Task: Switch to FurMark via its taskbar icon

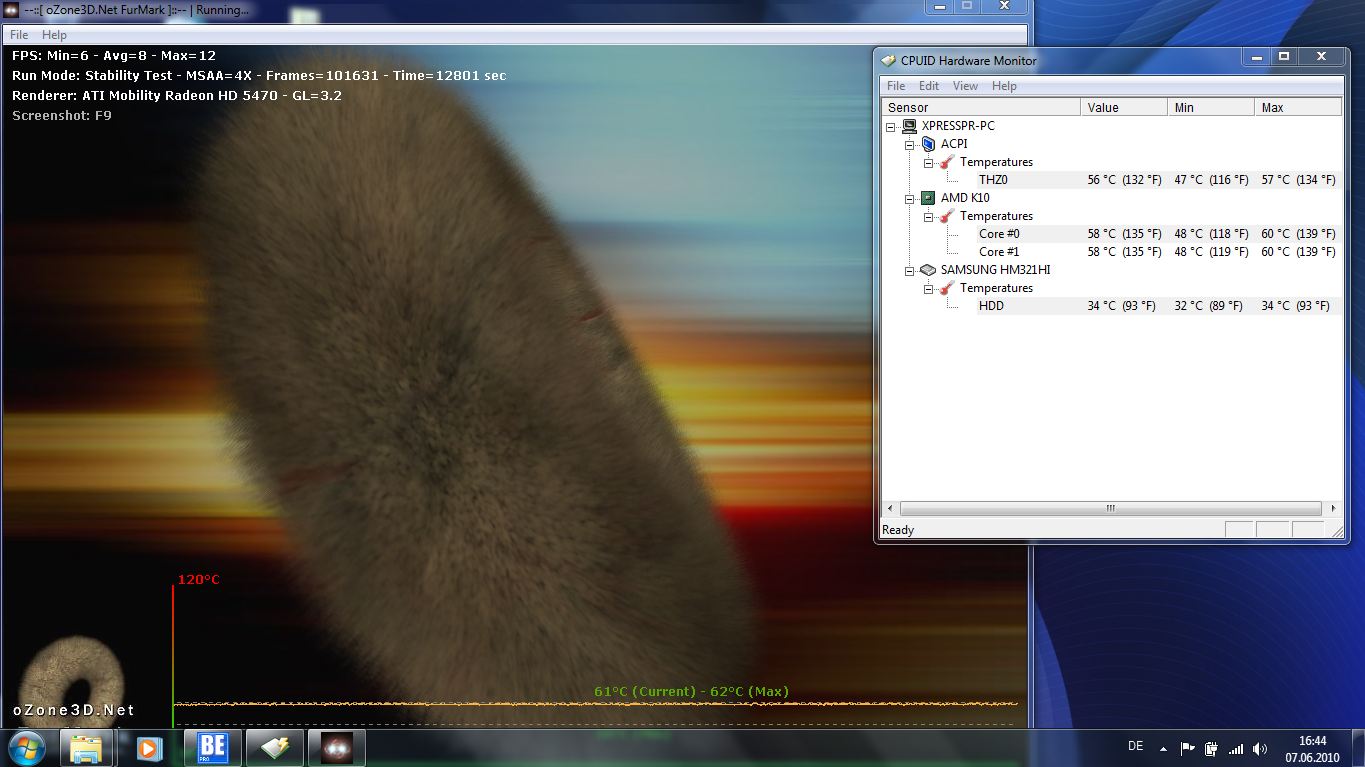Action: pyautogui.click(x=336, y=748)
